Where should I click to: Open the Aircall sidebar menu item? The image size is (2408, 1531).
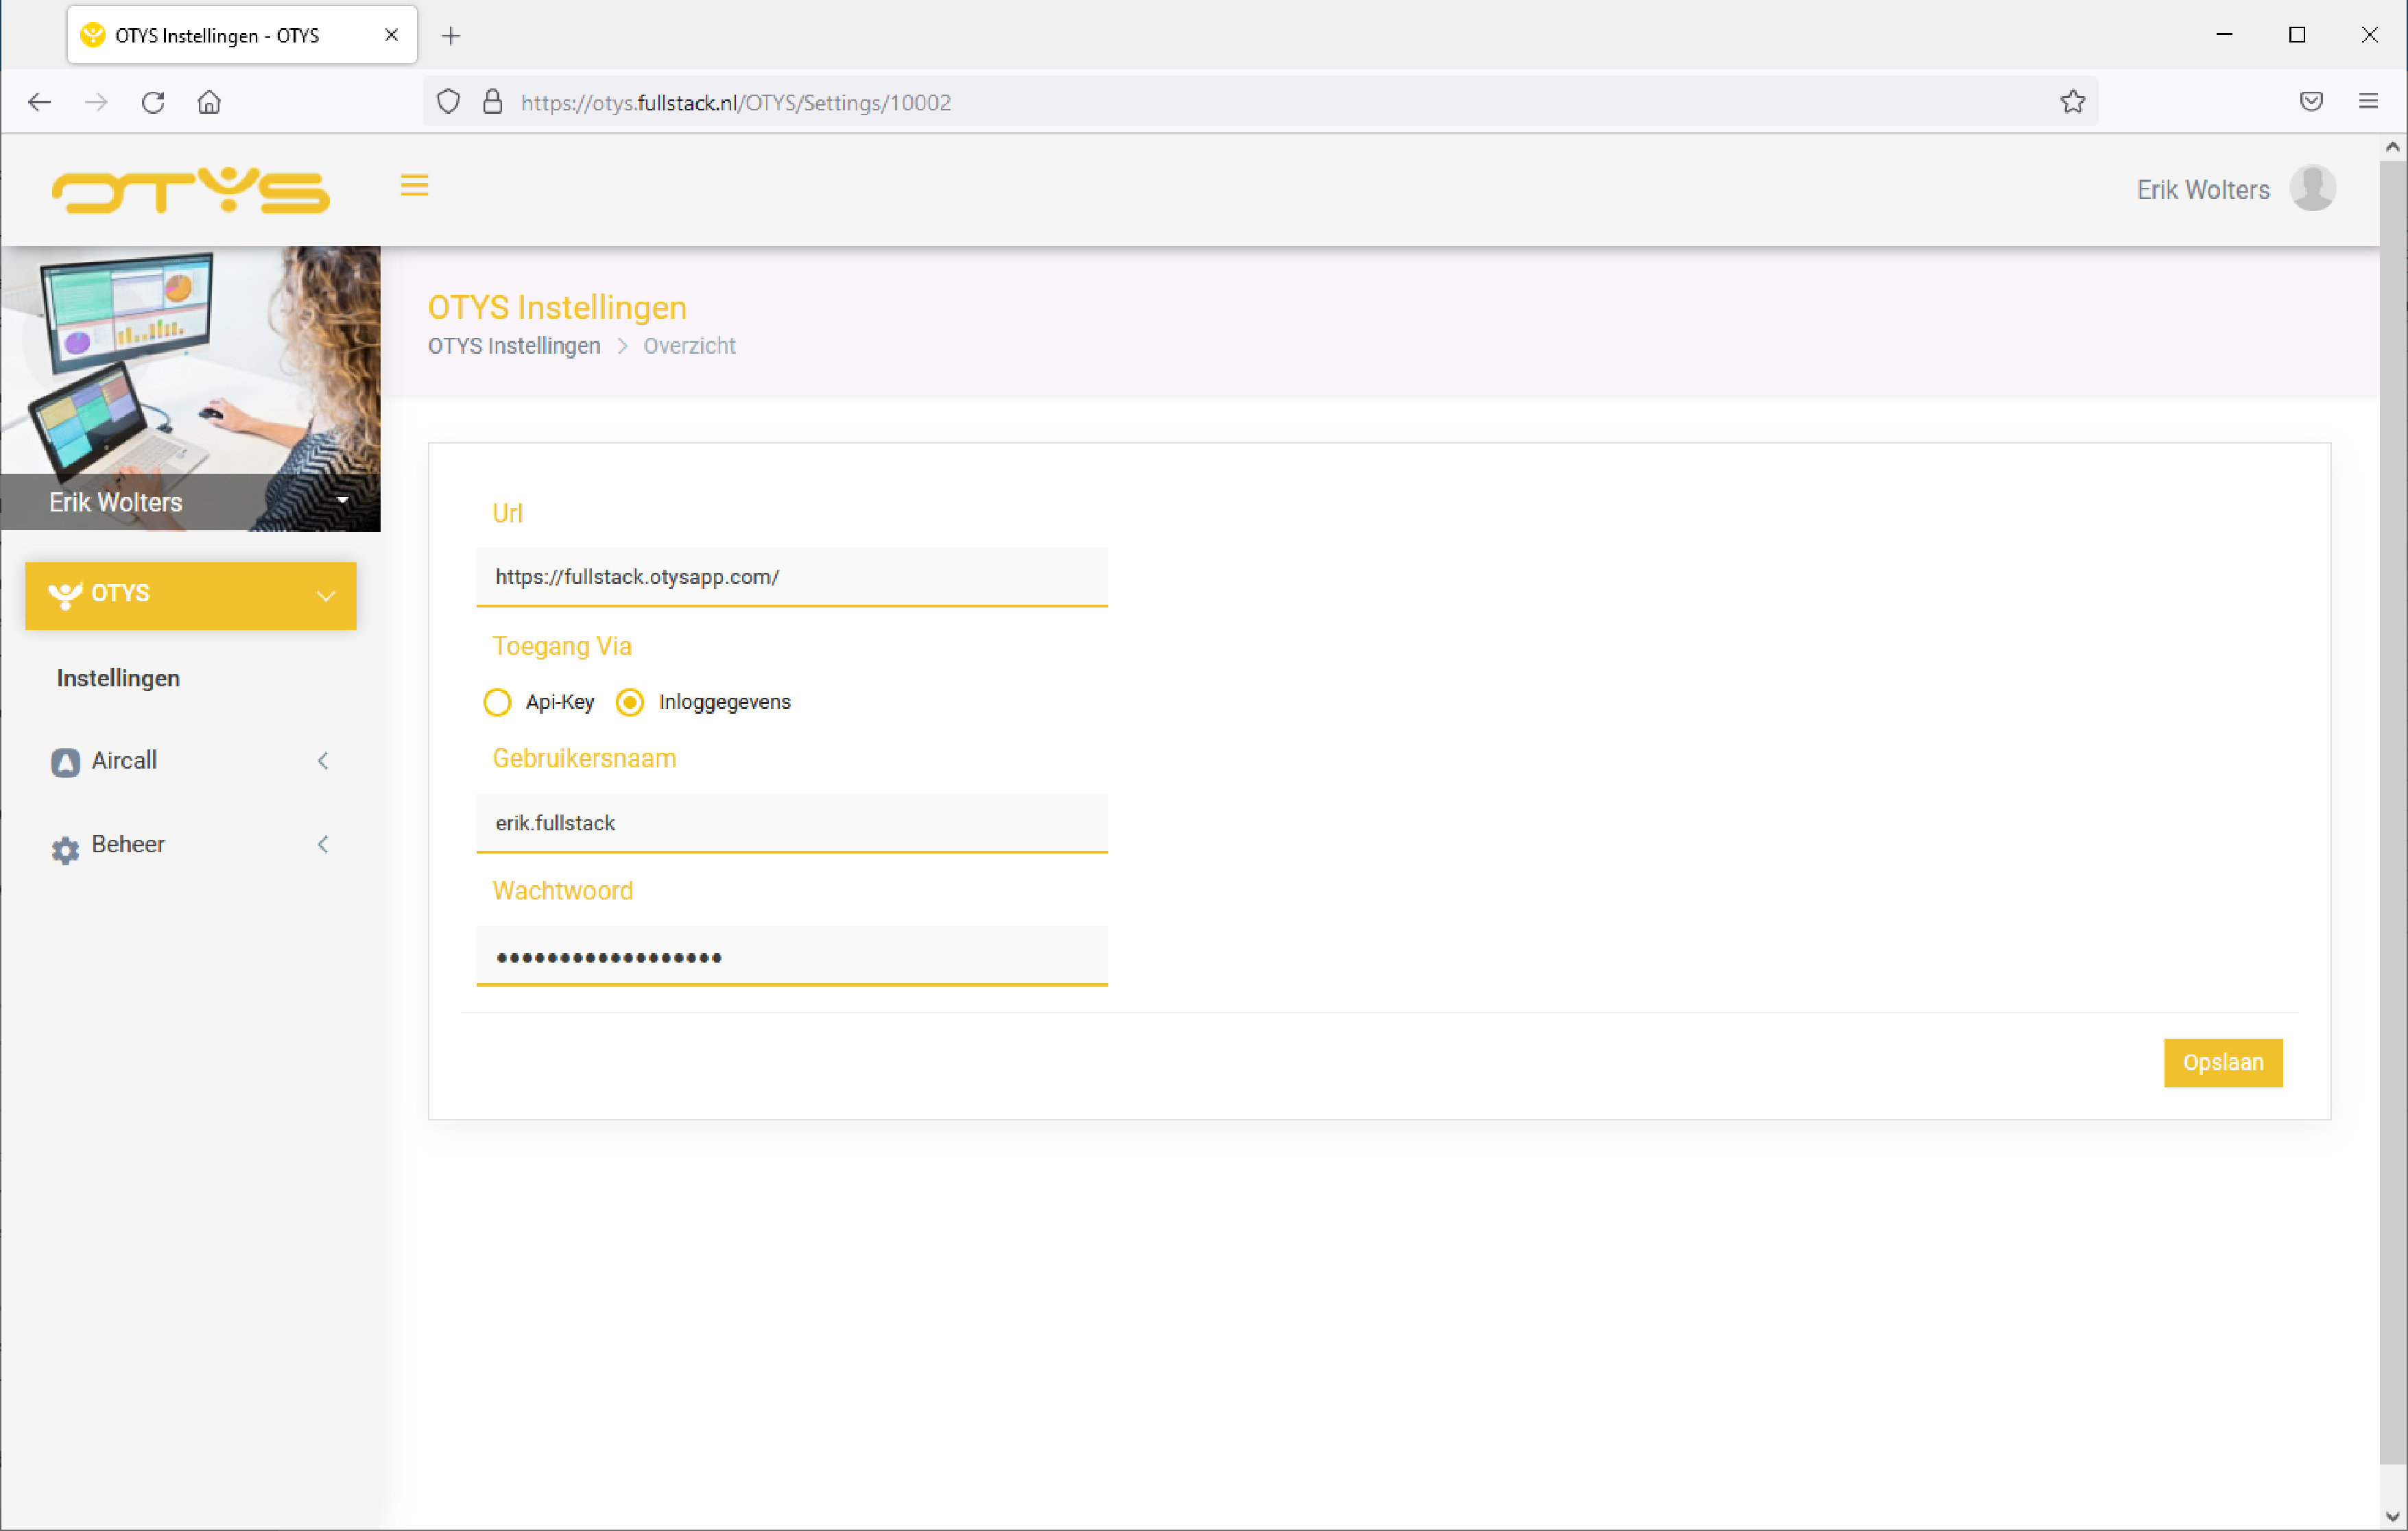tap(190, 762)
